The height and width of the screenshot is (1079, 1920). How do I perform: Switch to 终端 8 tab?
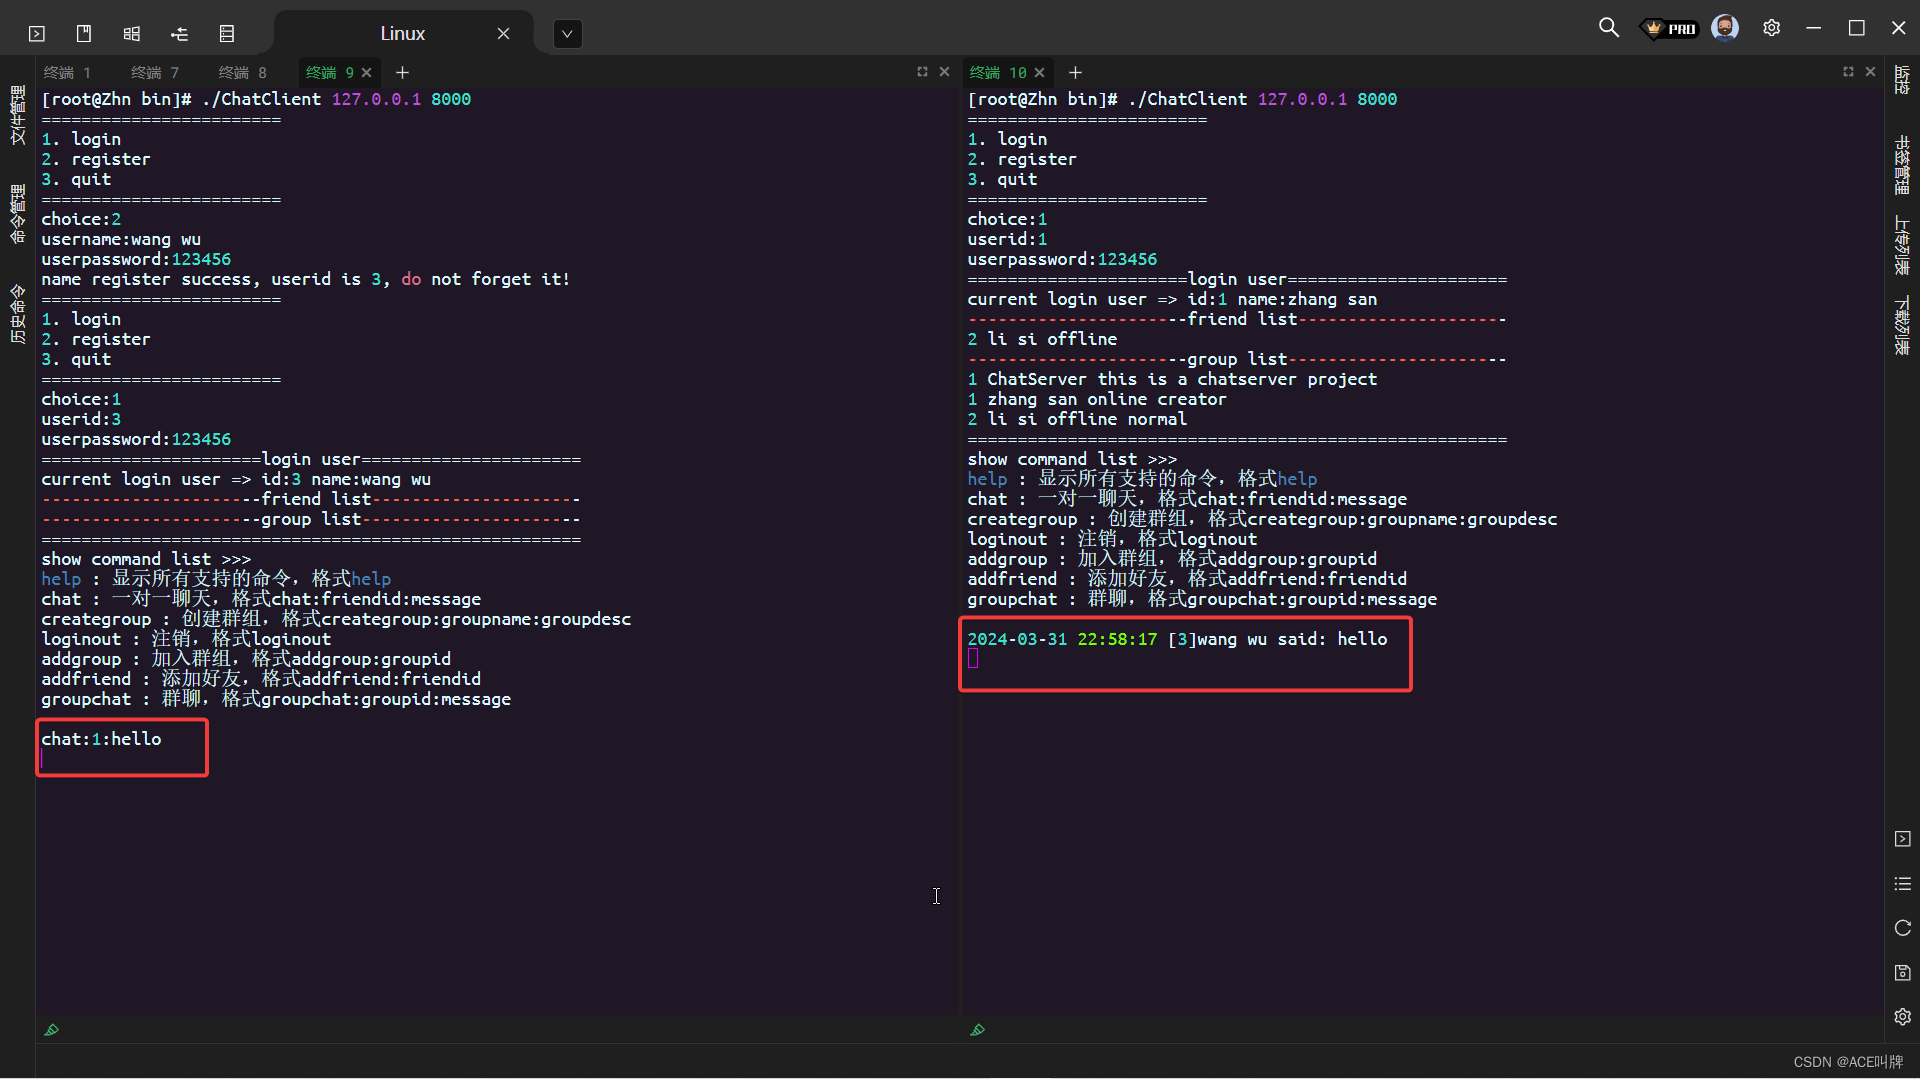point(242,73)
